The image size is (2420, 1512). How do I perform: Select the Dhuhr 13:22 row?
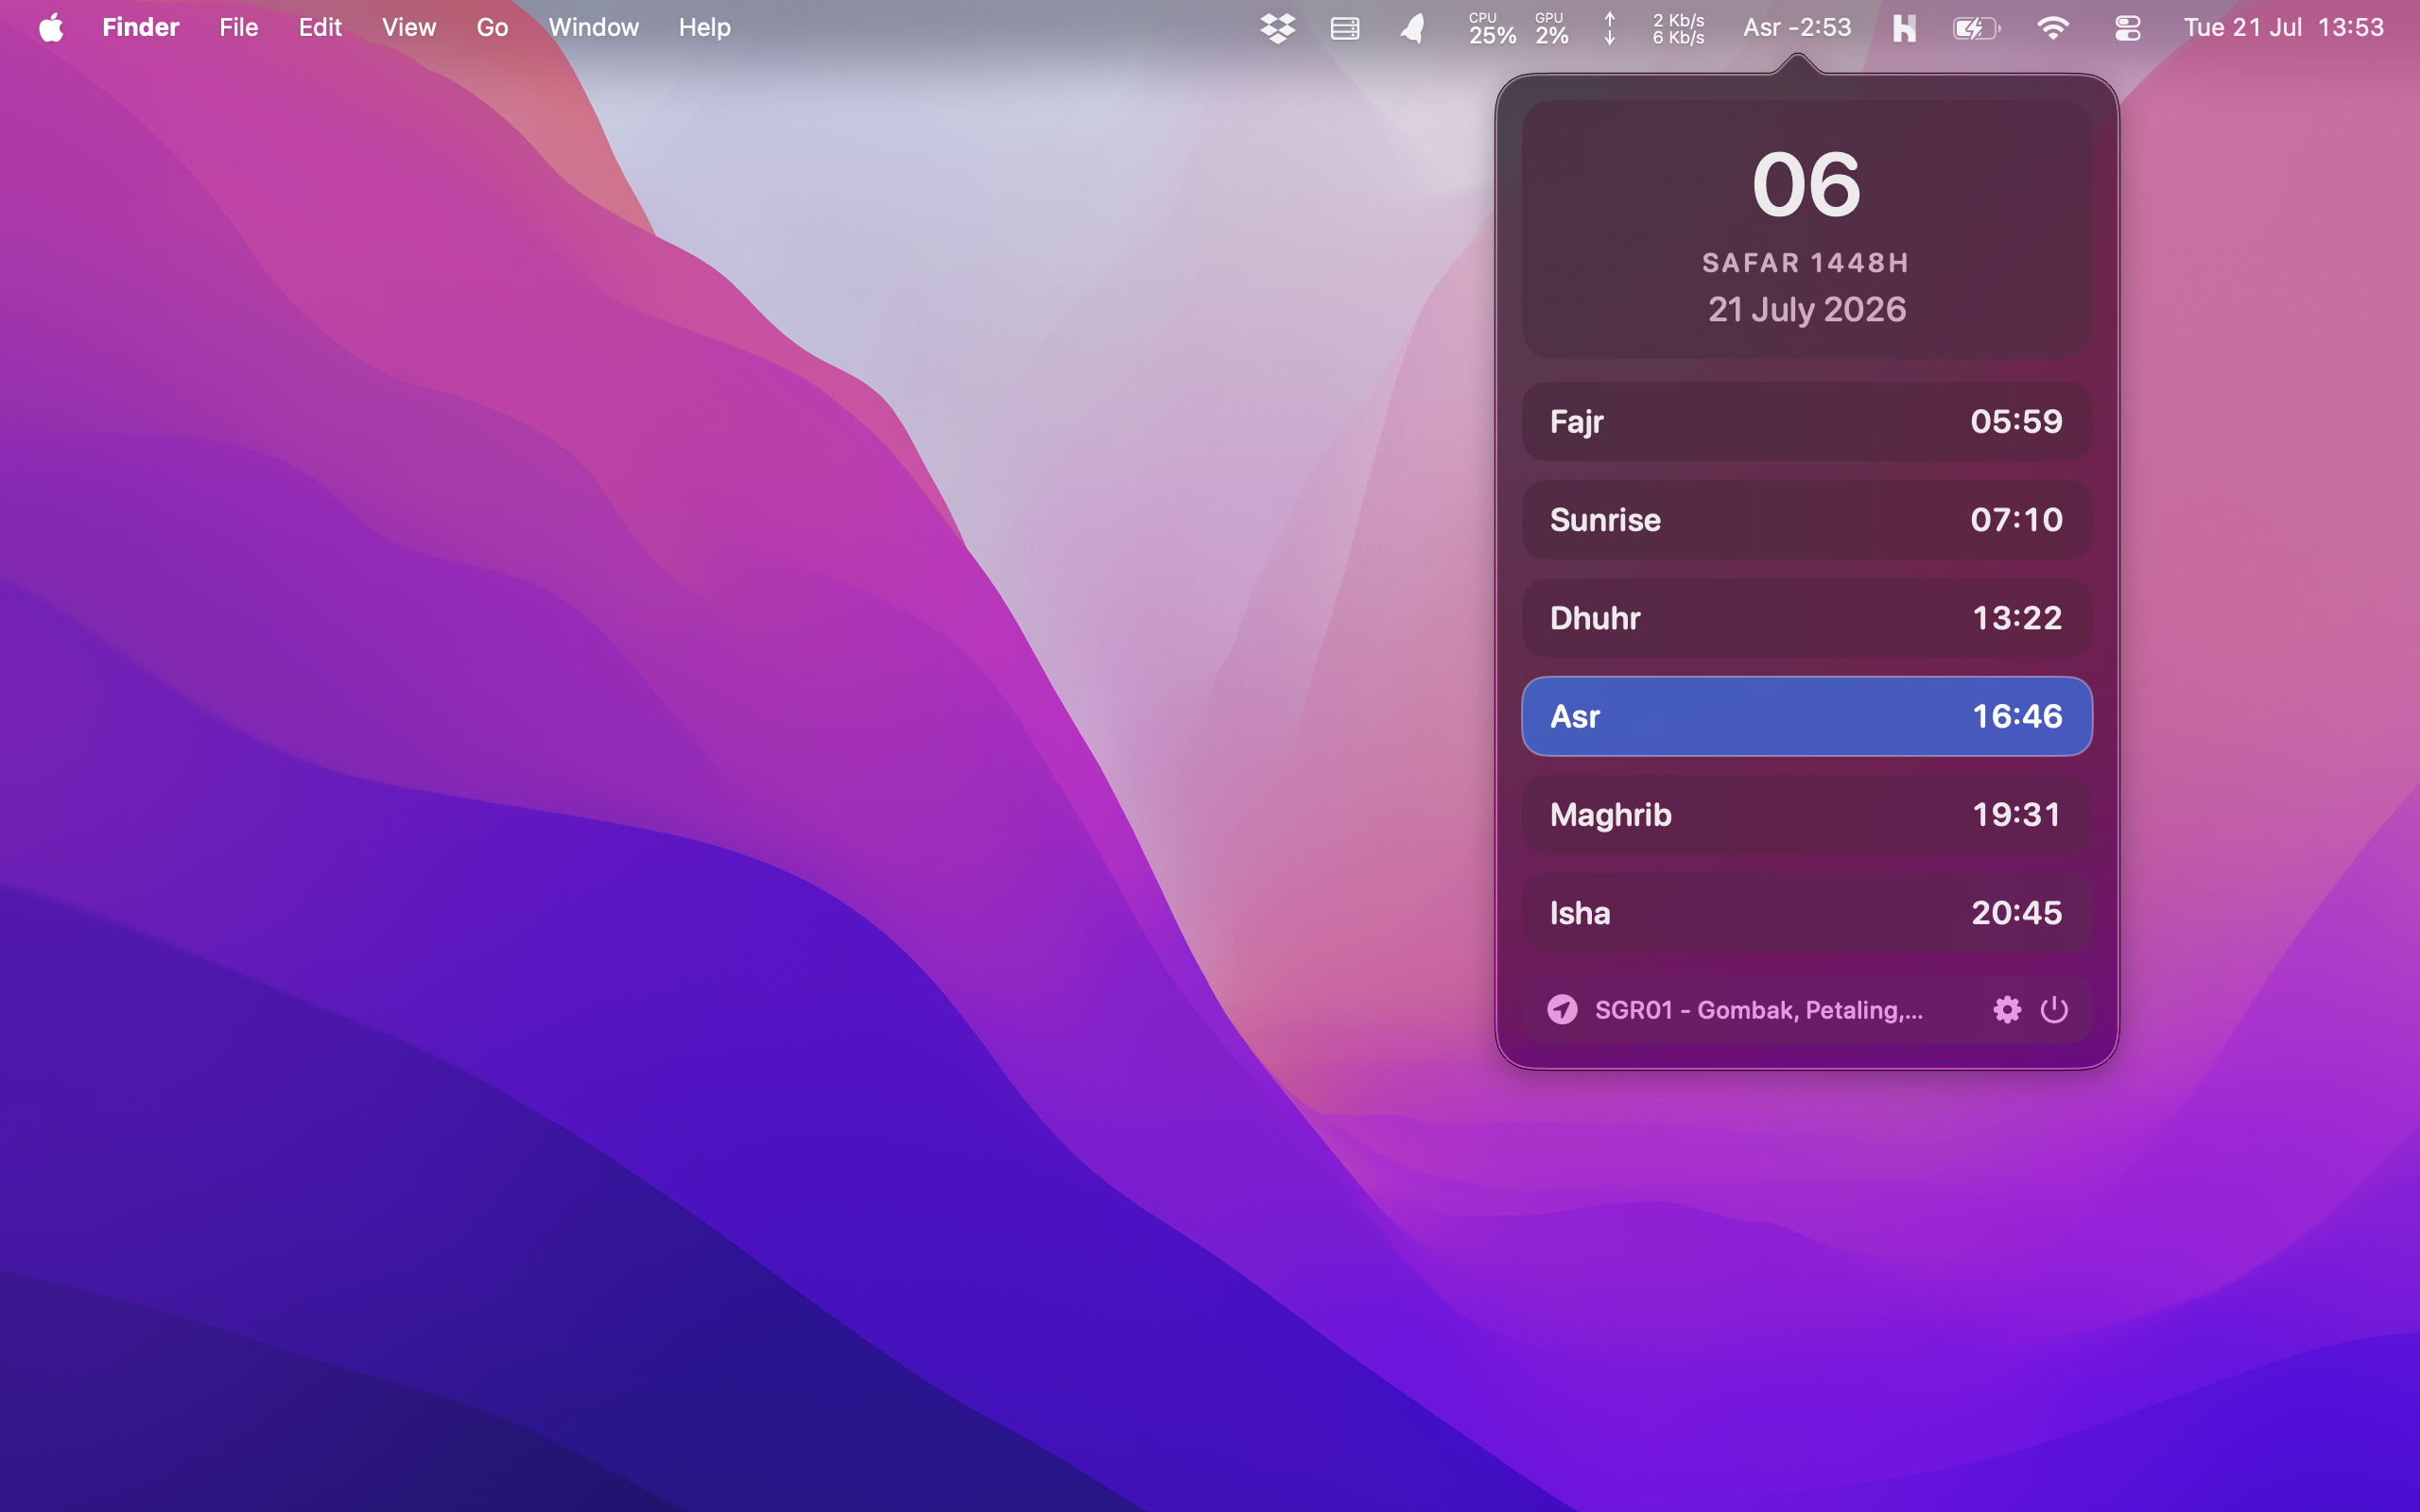tap(1806, 618)
